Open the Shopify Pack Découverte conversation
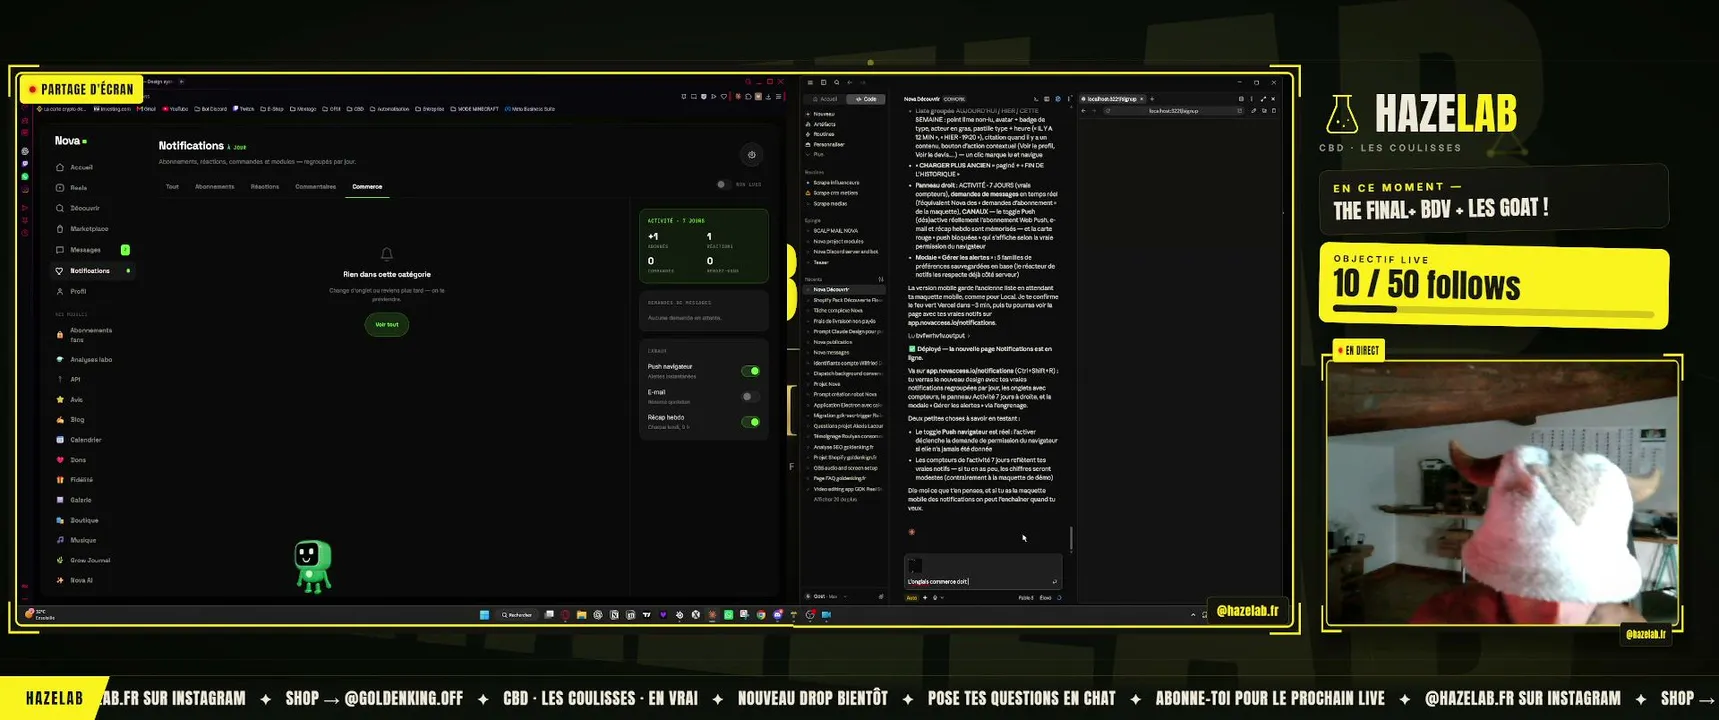The height and width of the screenshot is (720, 1719). pyautogui.click(x=845, y=300)
